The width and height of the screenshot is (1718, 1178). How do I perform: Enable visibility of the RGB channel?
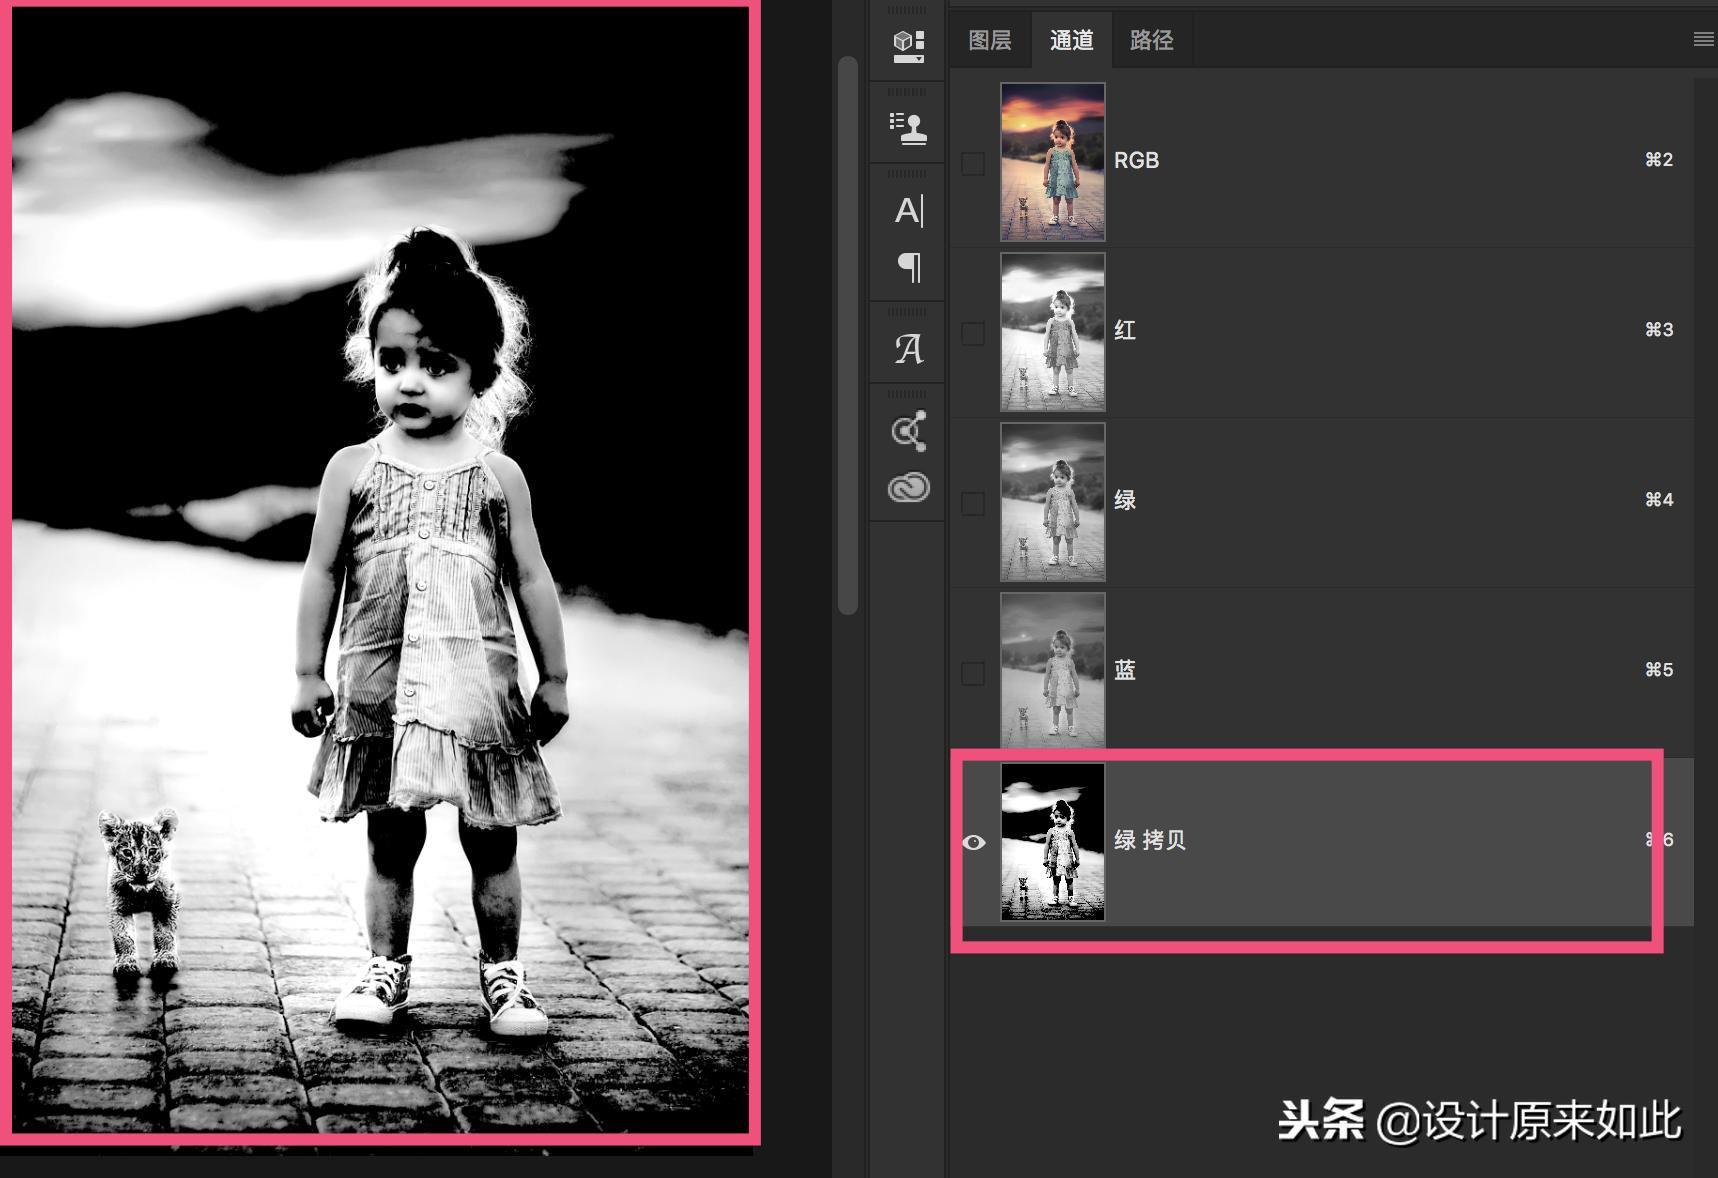972,163
